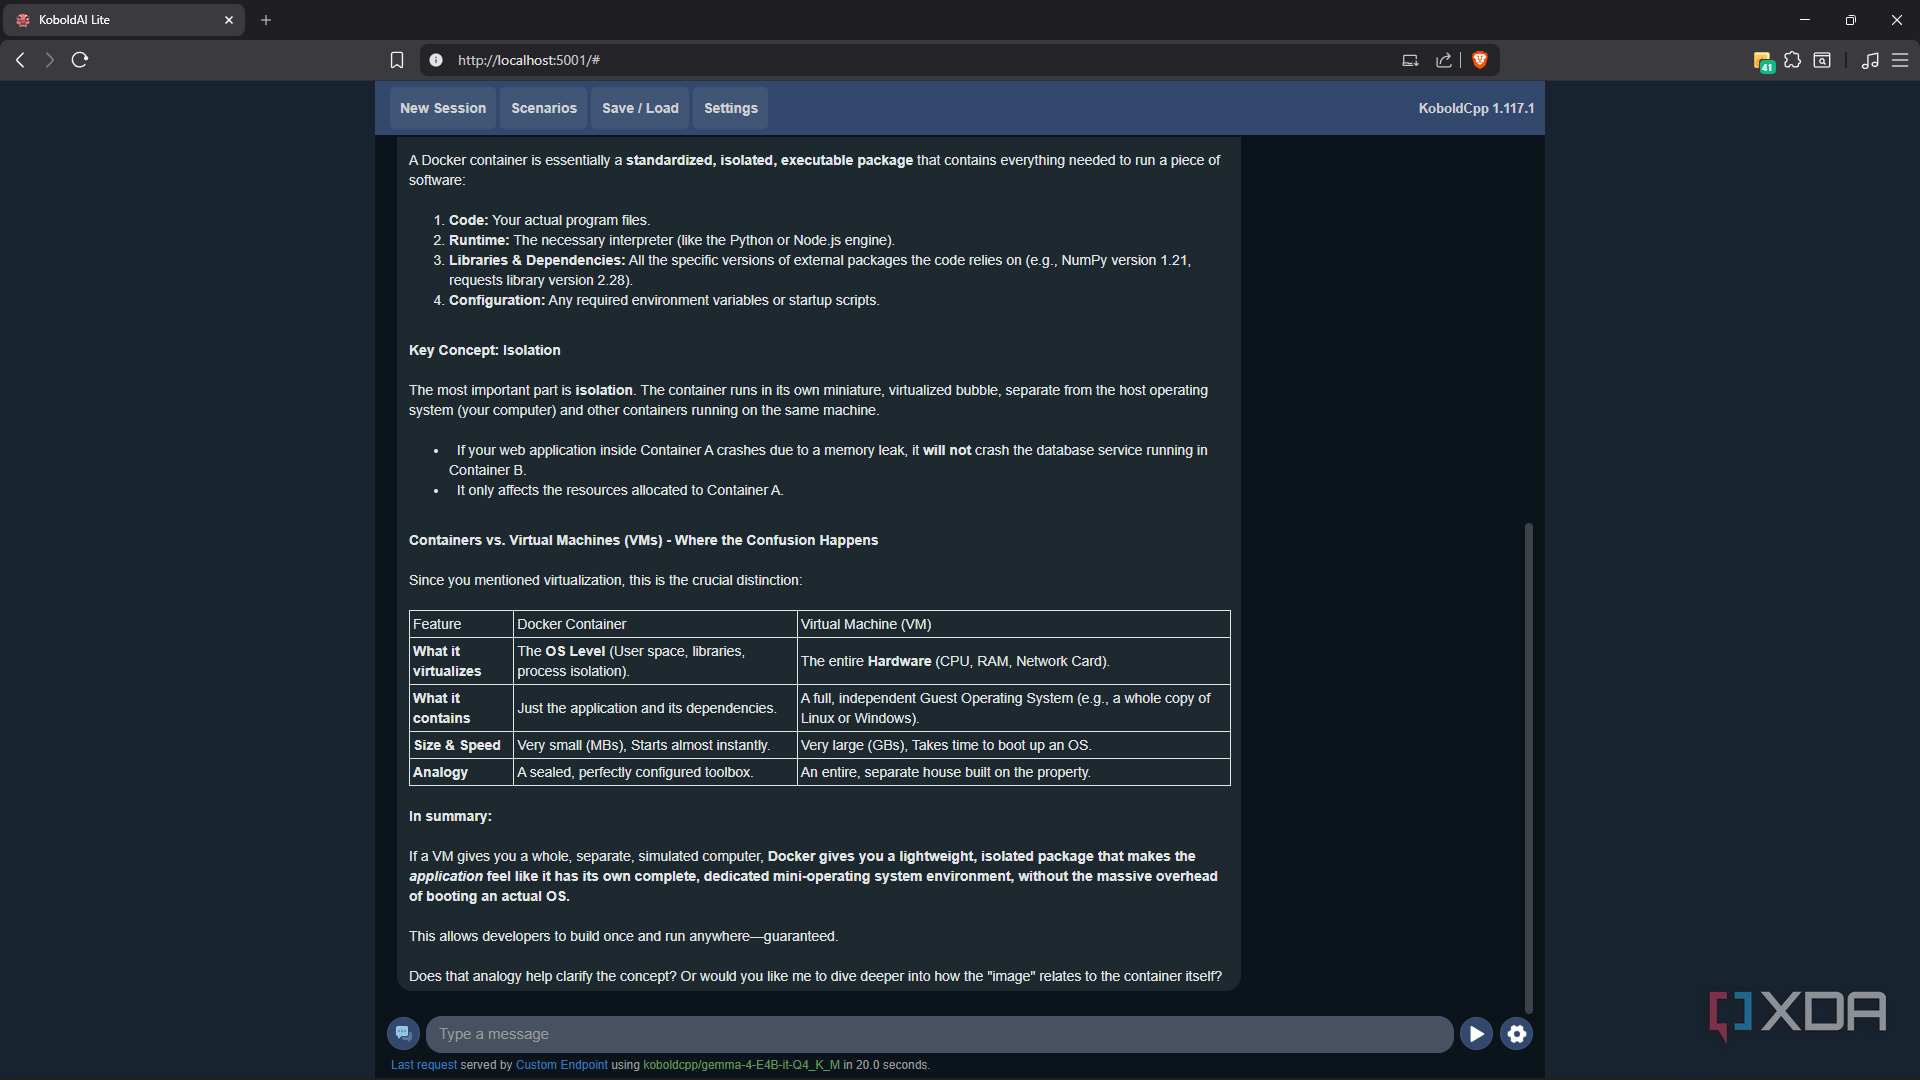Click the chat vertical scrollbar
Screen dimensions: 1920x1080
[x=1528, y=767]
